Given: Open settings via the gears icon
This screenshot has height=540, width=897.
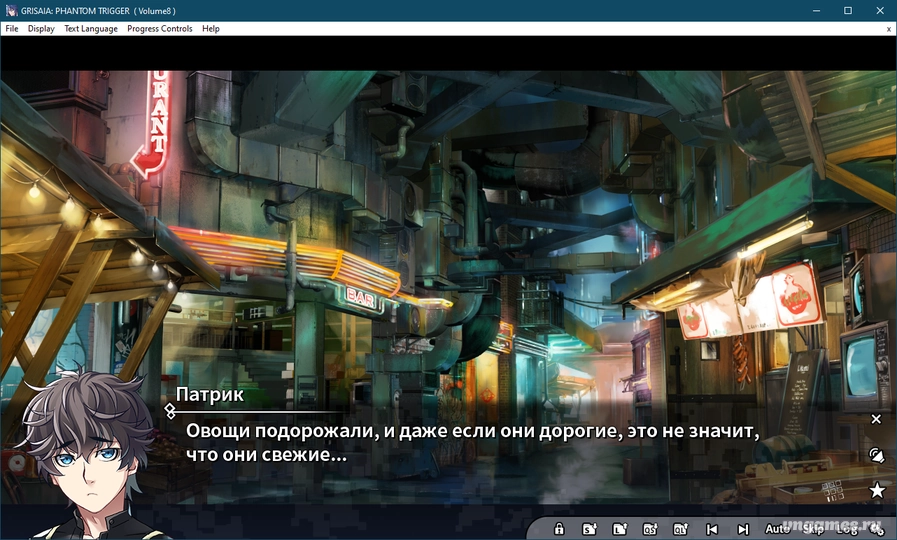Looking at the screenshot, I should 876,529.
